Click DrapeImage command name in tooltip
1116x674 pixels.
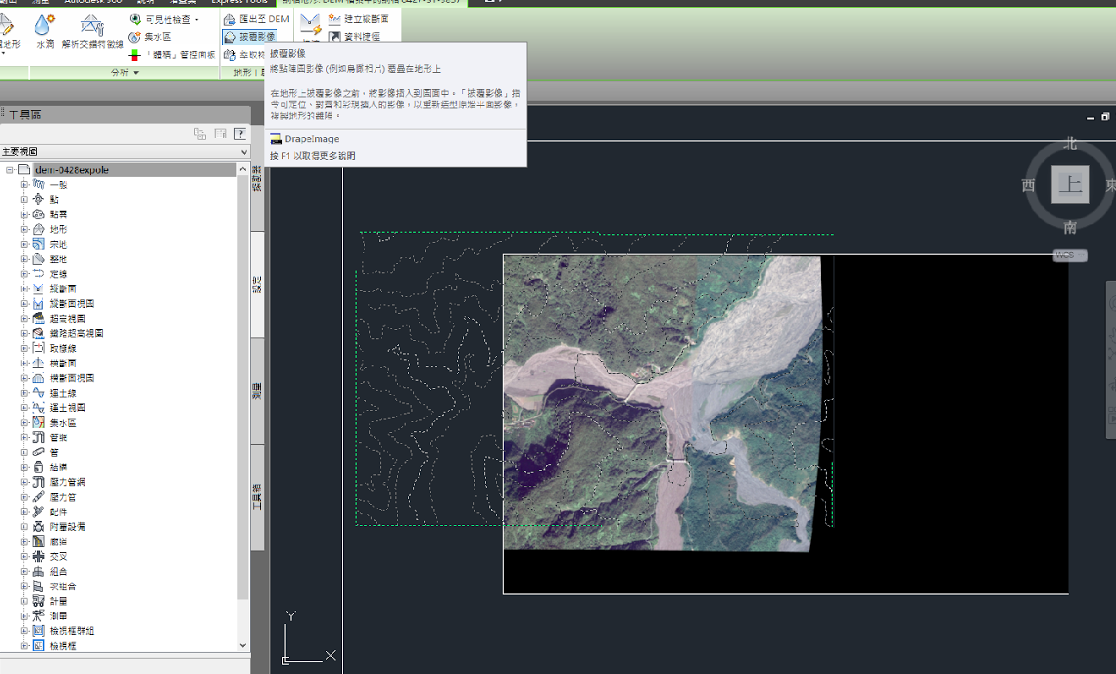(312, 139)
